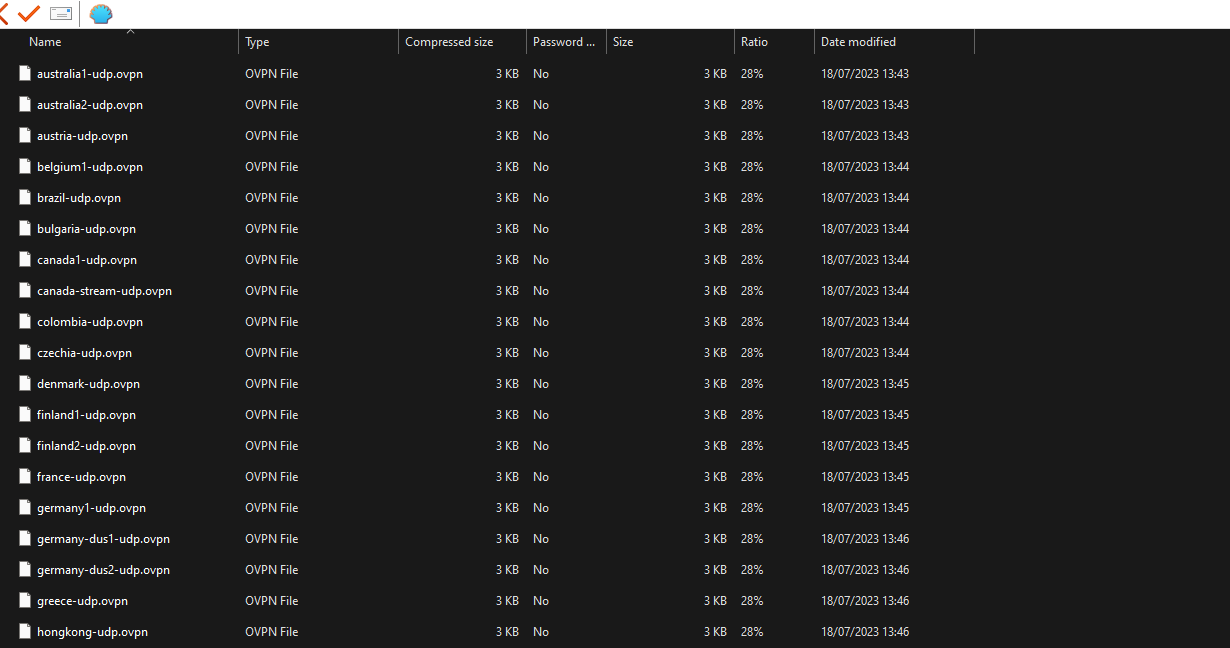Sort files by Size column
This screenshot has height=648, width=1230.
click(x=621, y=41)
